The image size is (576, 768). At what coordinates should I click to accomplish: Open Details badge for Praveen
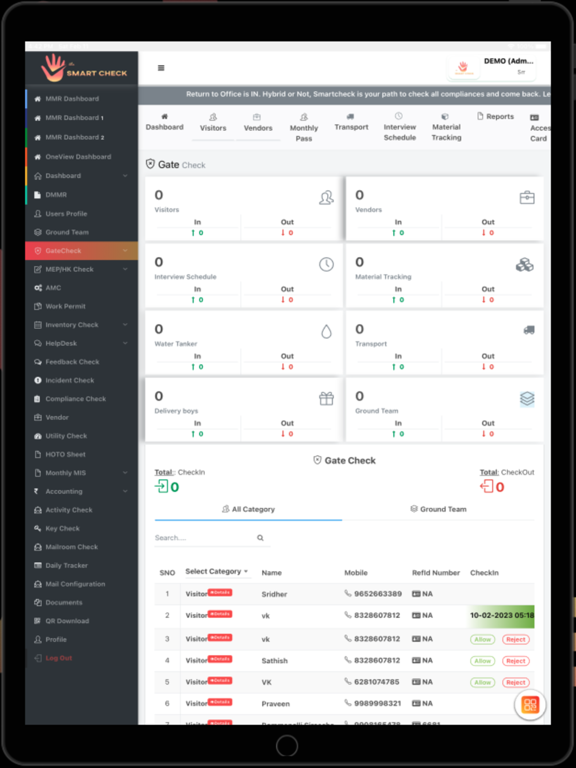(220, 702)
